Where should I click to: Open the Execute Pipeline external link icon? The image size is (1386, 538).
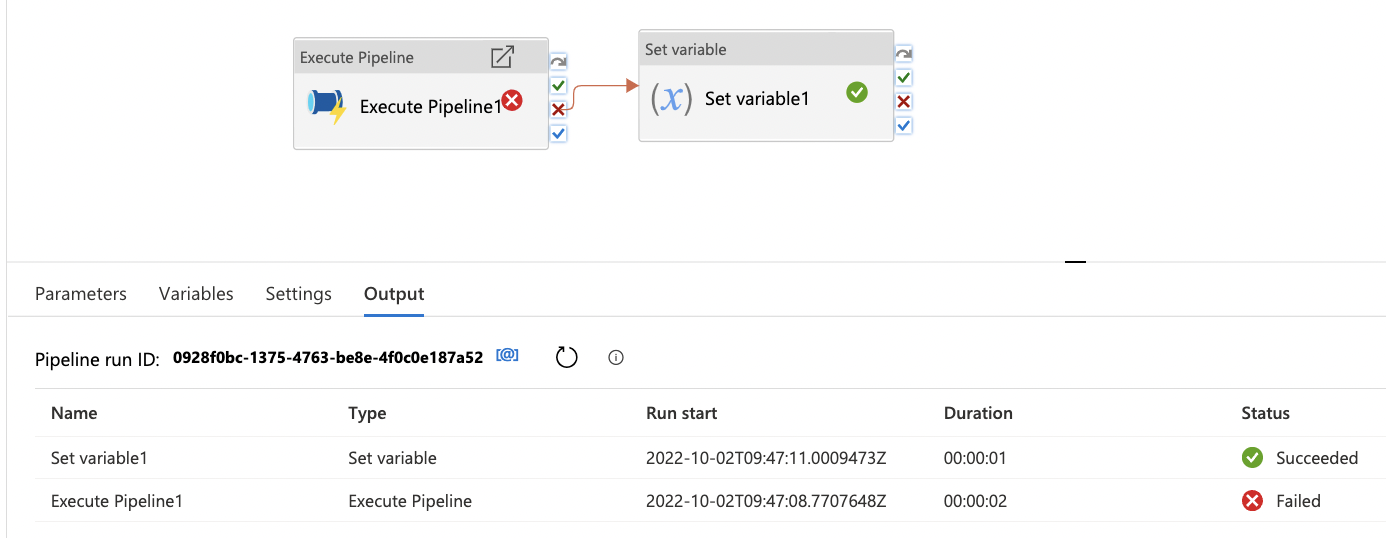[x=502, y=57]
